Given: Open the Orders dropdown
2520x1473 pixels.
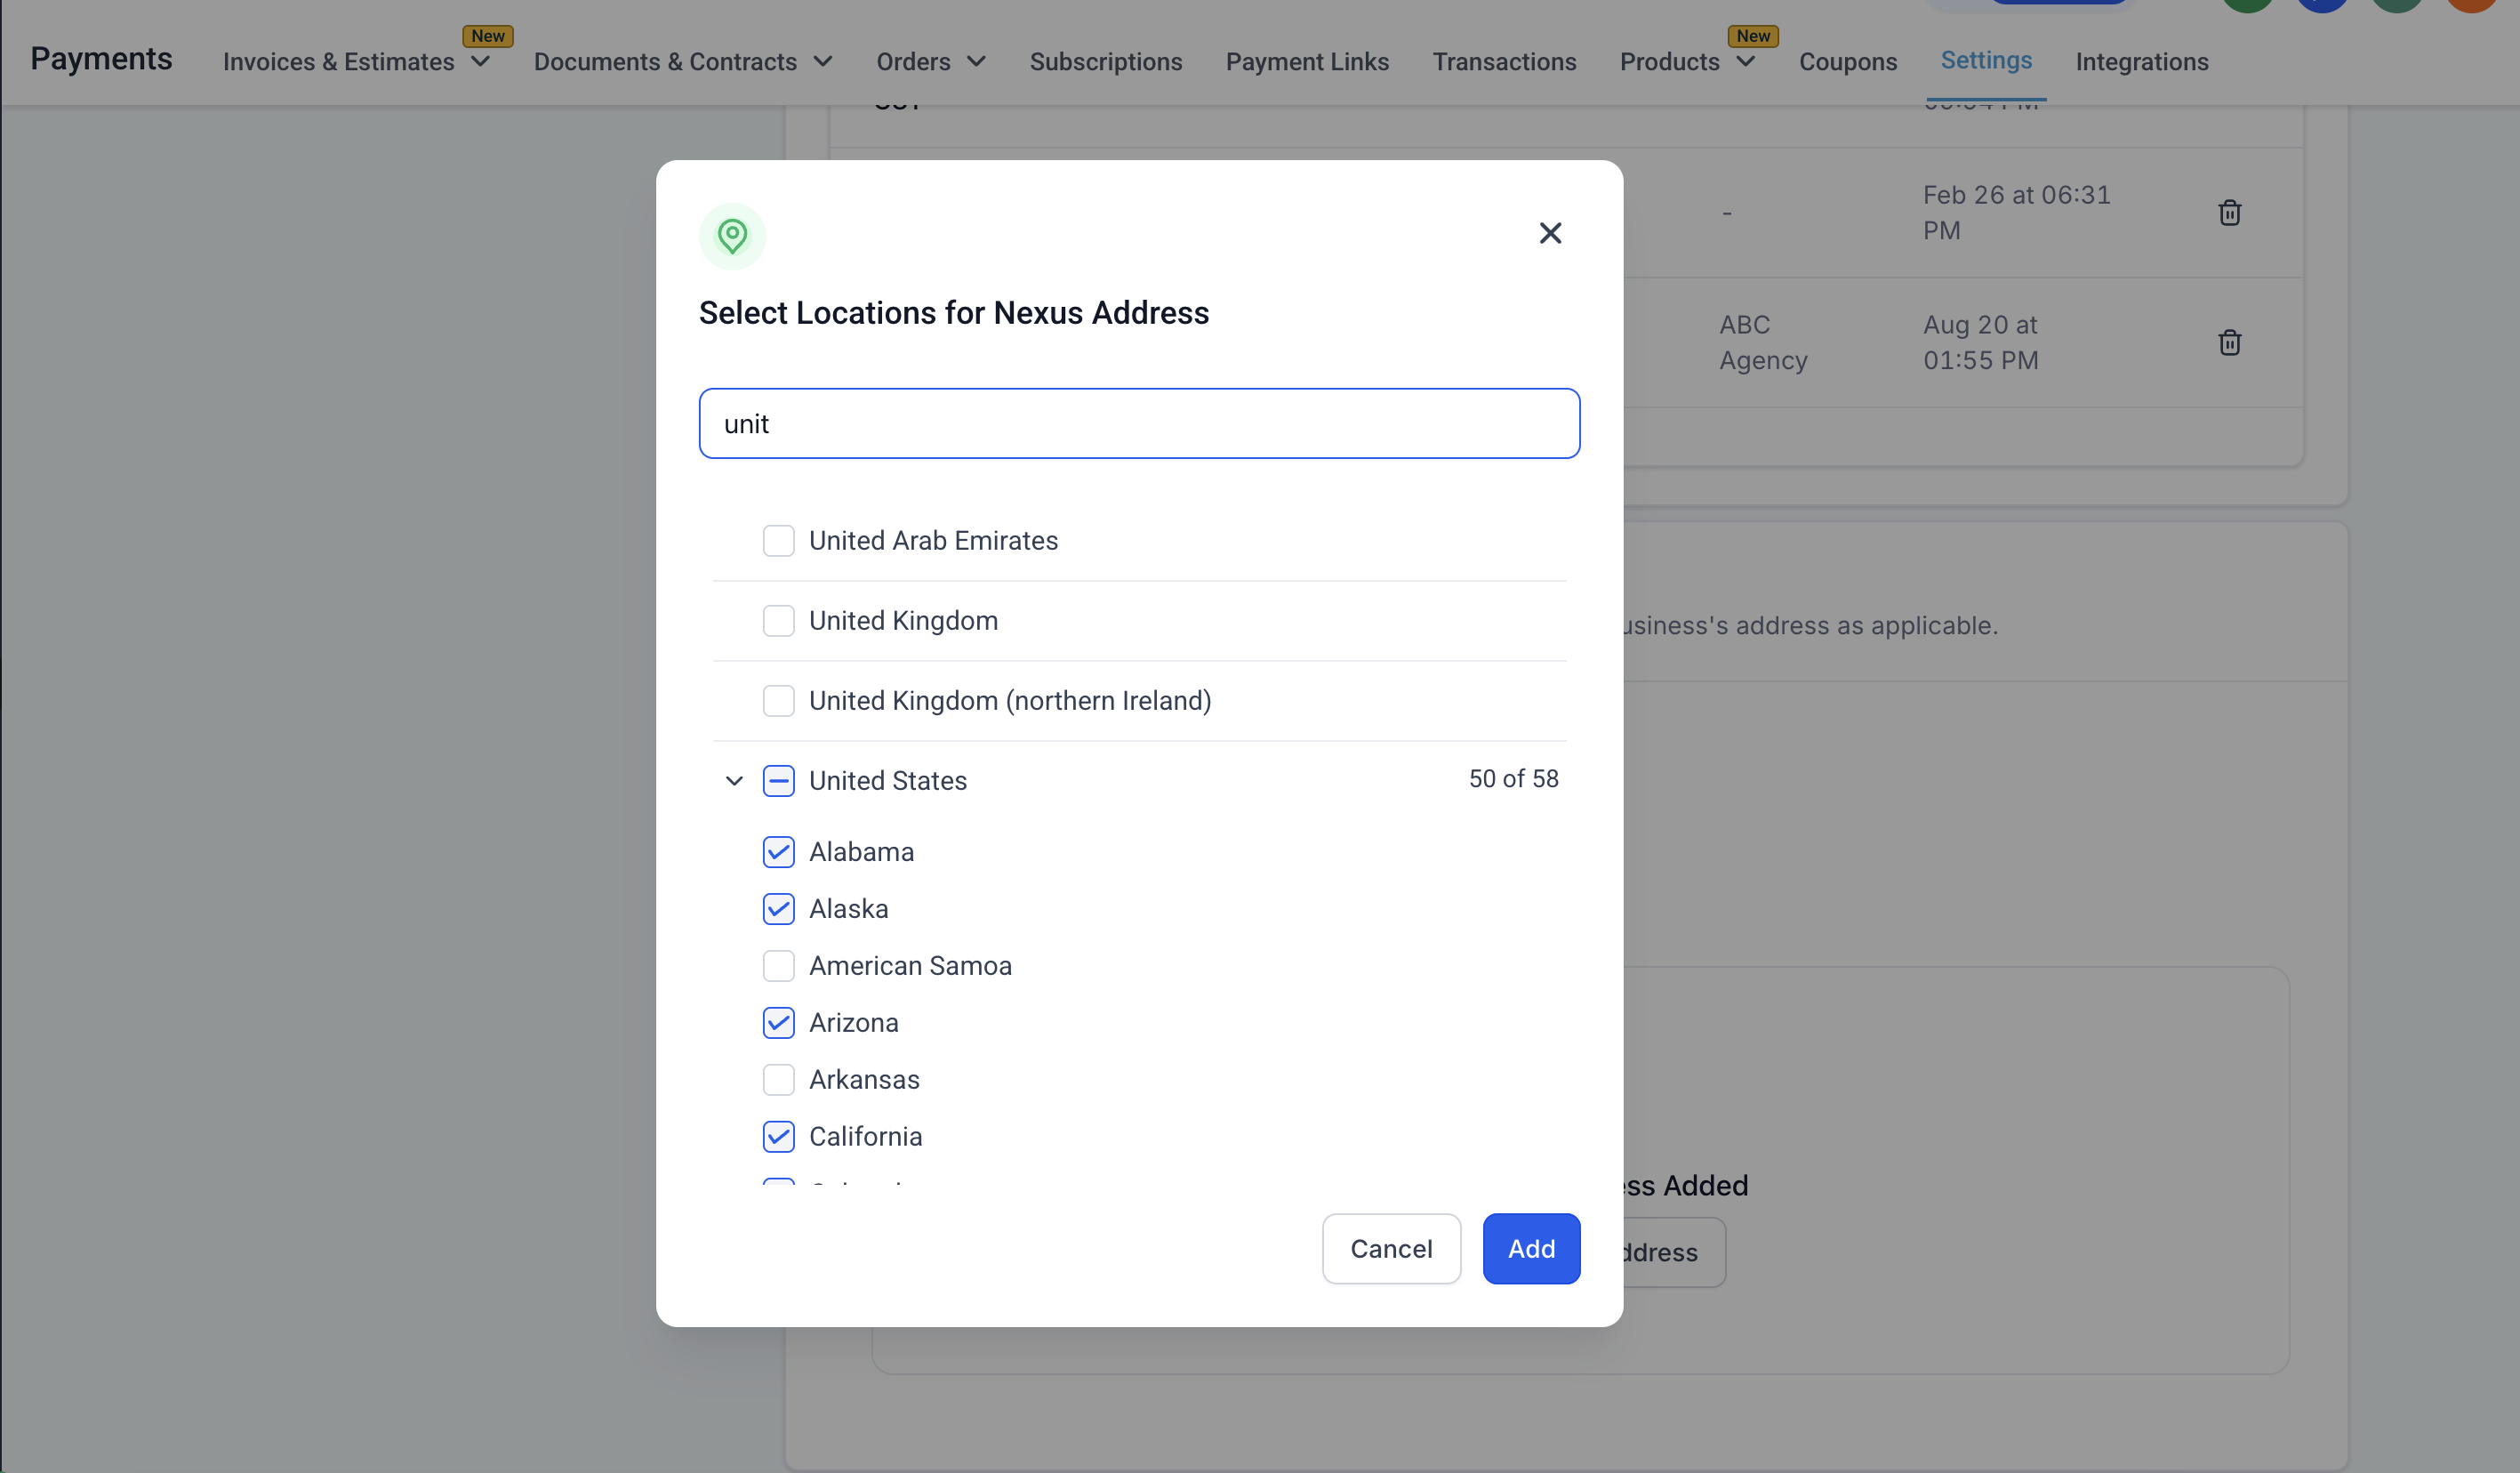Looking at the screenshot, I should click(x=930, y=62).
